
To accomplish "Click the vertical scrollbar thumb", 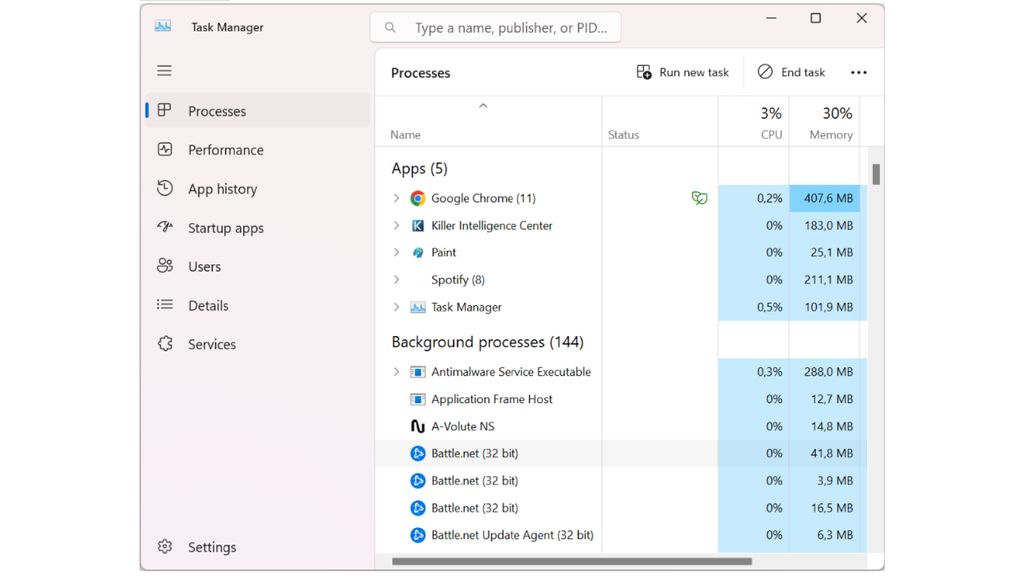I will coord(876,174).
